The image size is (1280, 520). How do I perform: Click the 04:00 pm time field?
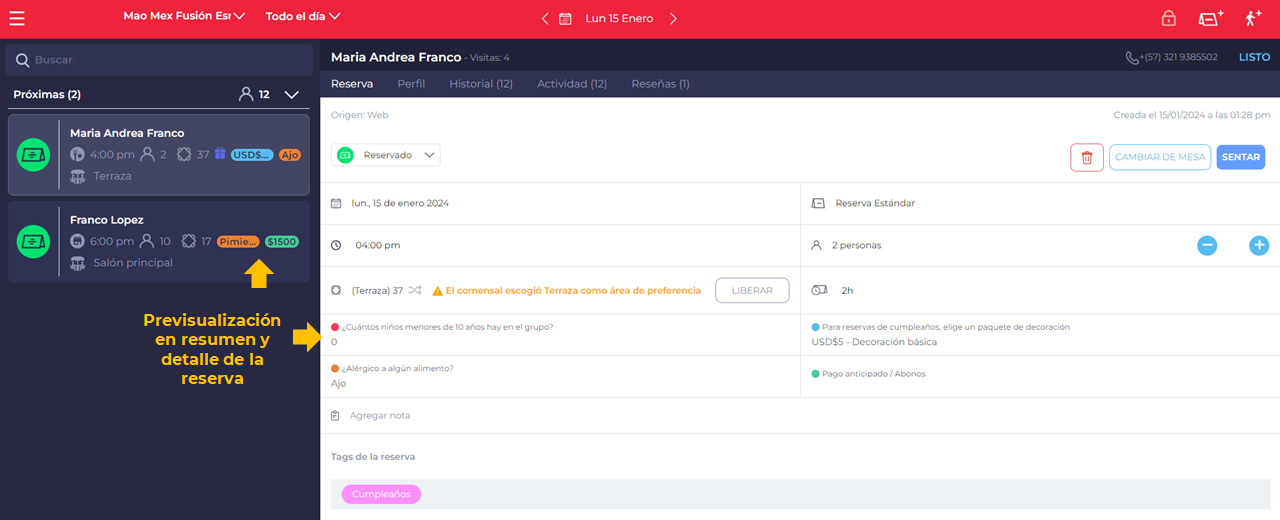pyautogui.click(x=378, y=245)
